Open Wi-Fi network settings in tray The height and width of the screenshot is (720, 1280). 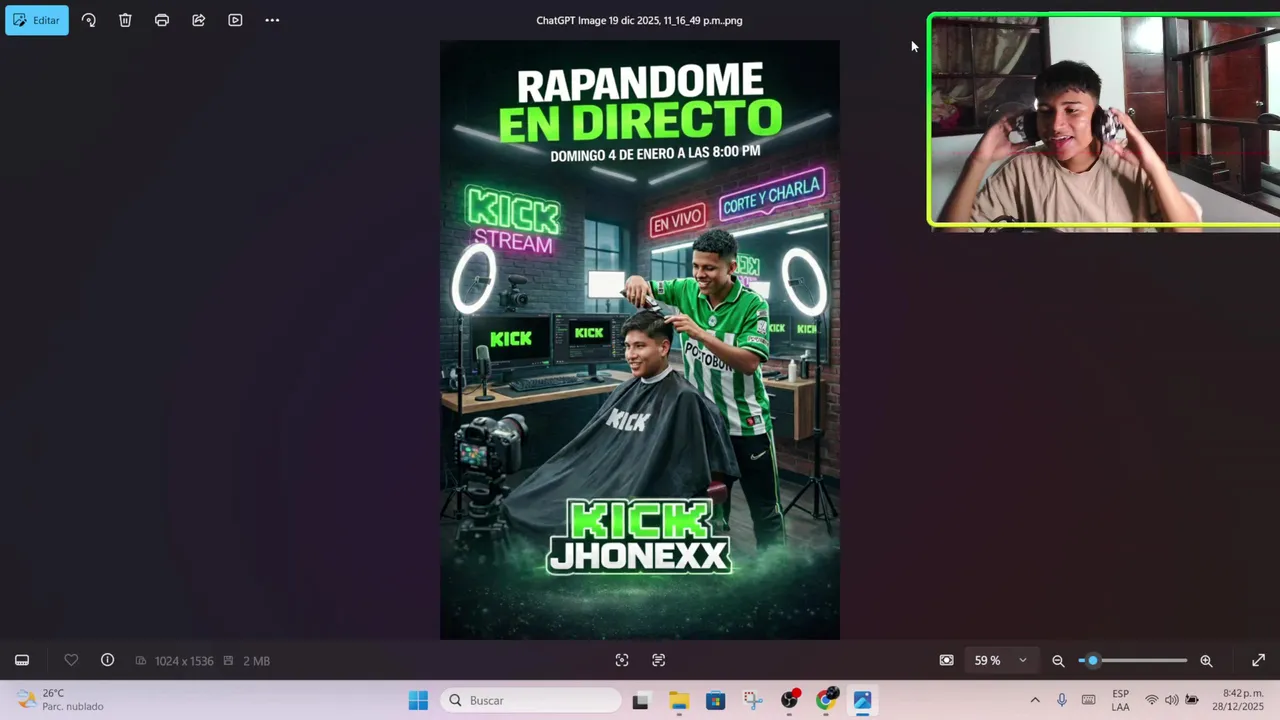click(x=1152, y=700)
